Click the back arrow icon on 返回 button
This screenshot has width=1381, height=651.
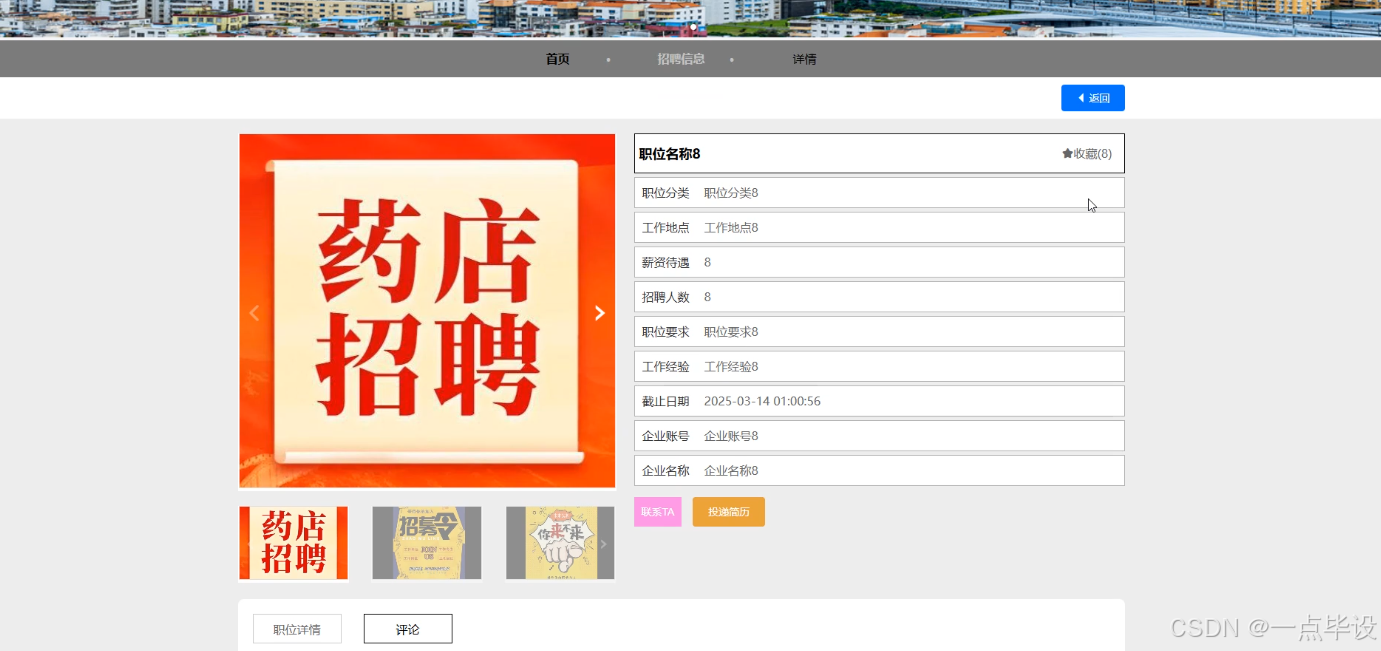(1079, 97)
